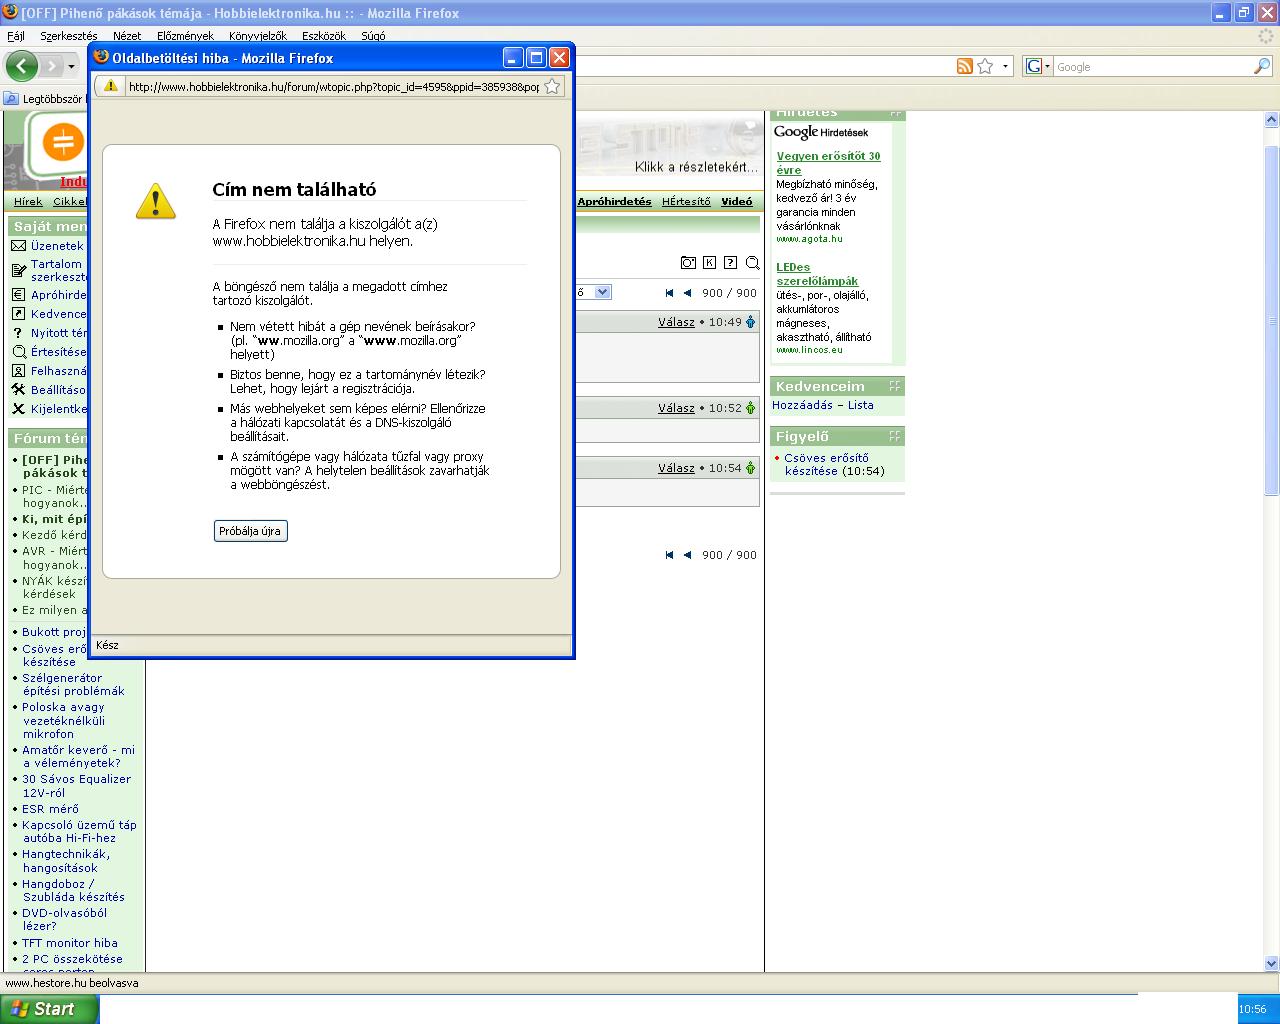
Task: Click the green user icon on the 10:52 post
Action: pos(750,408)
